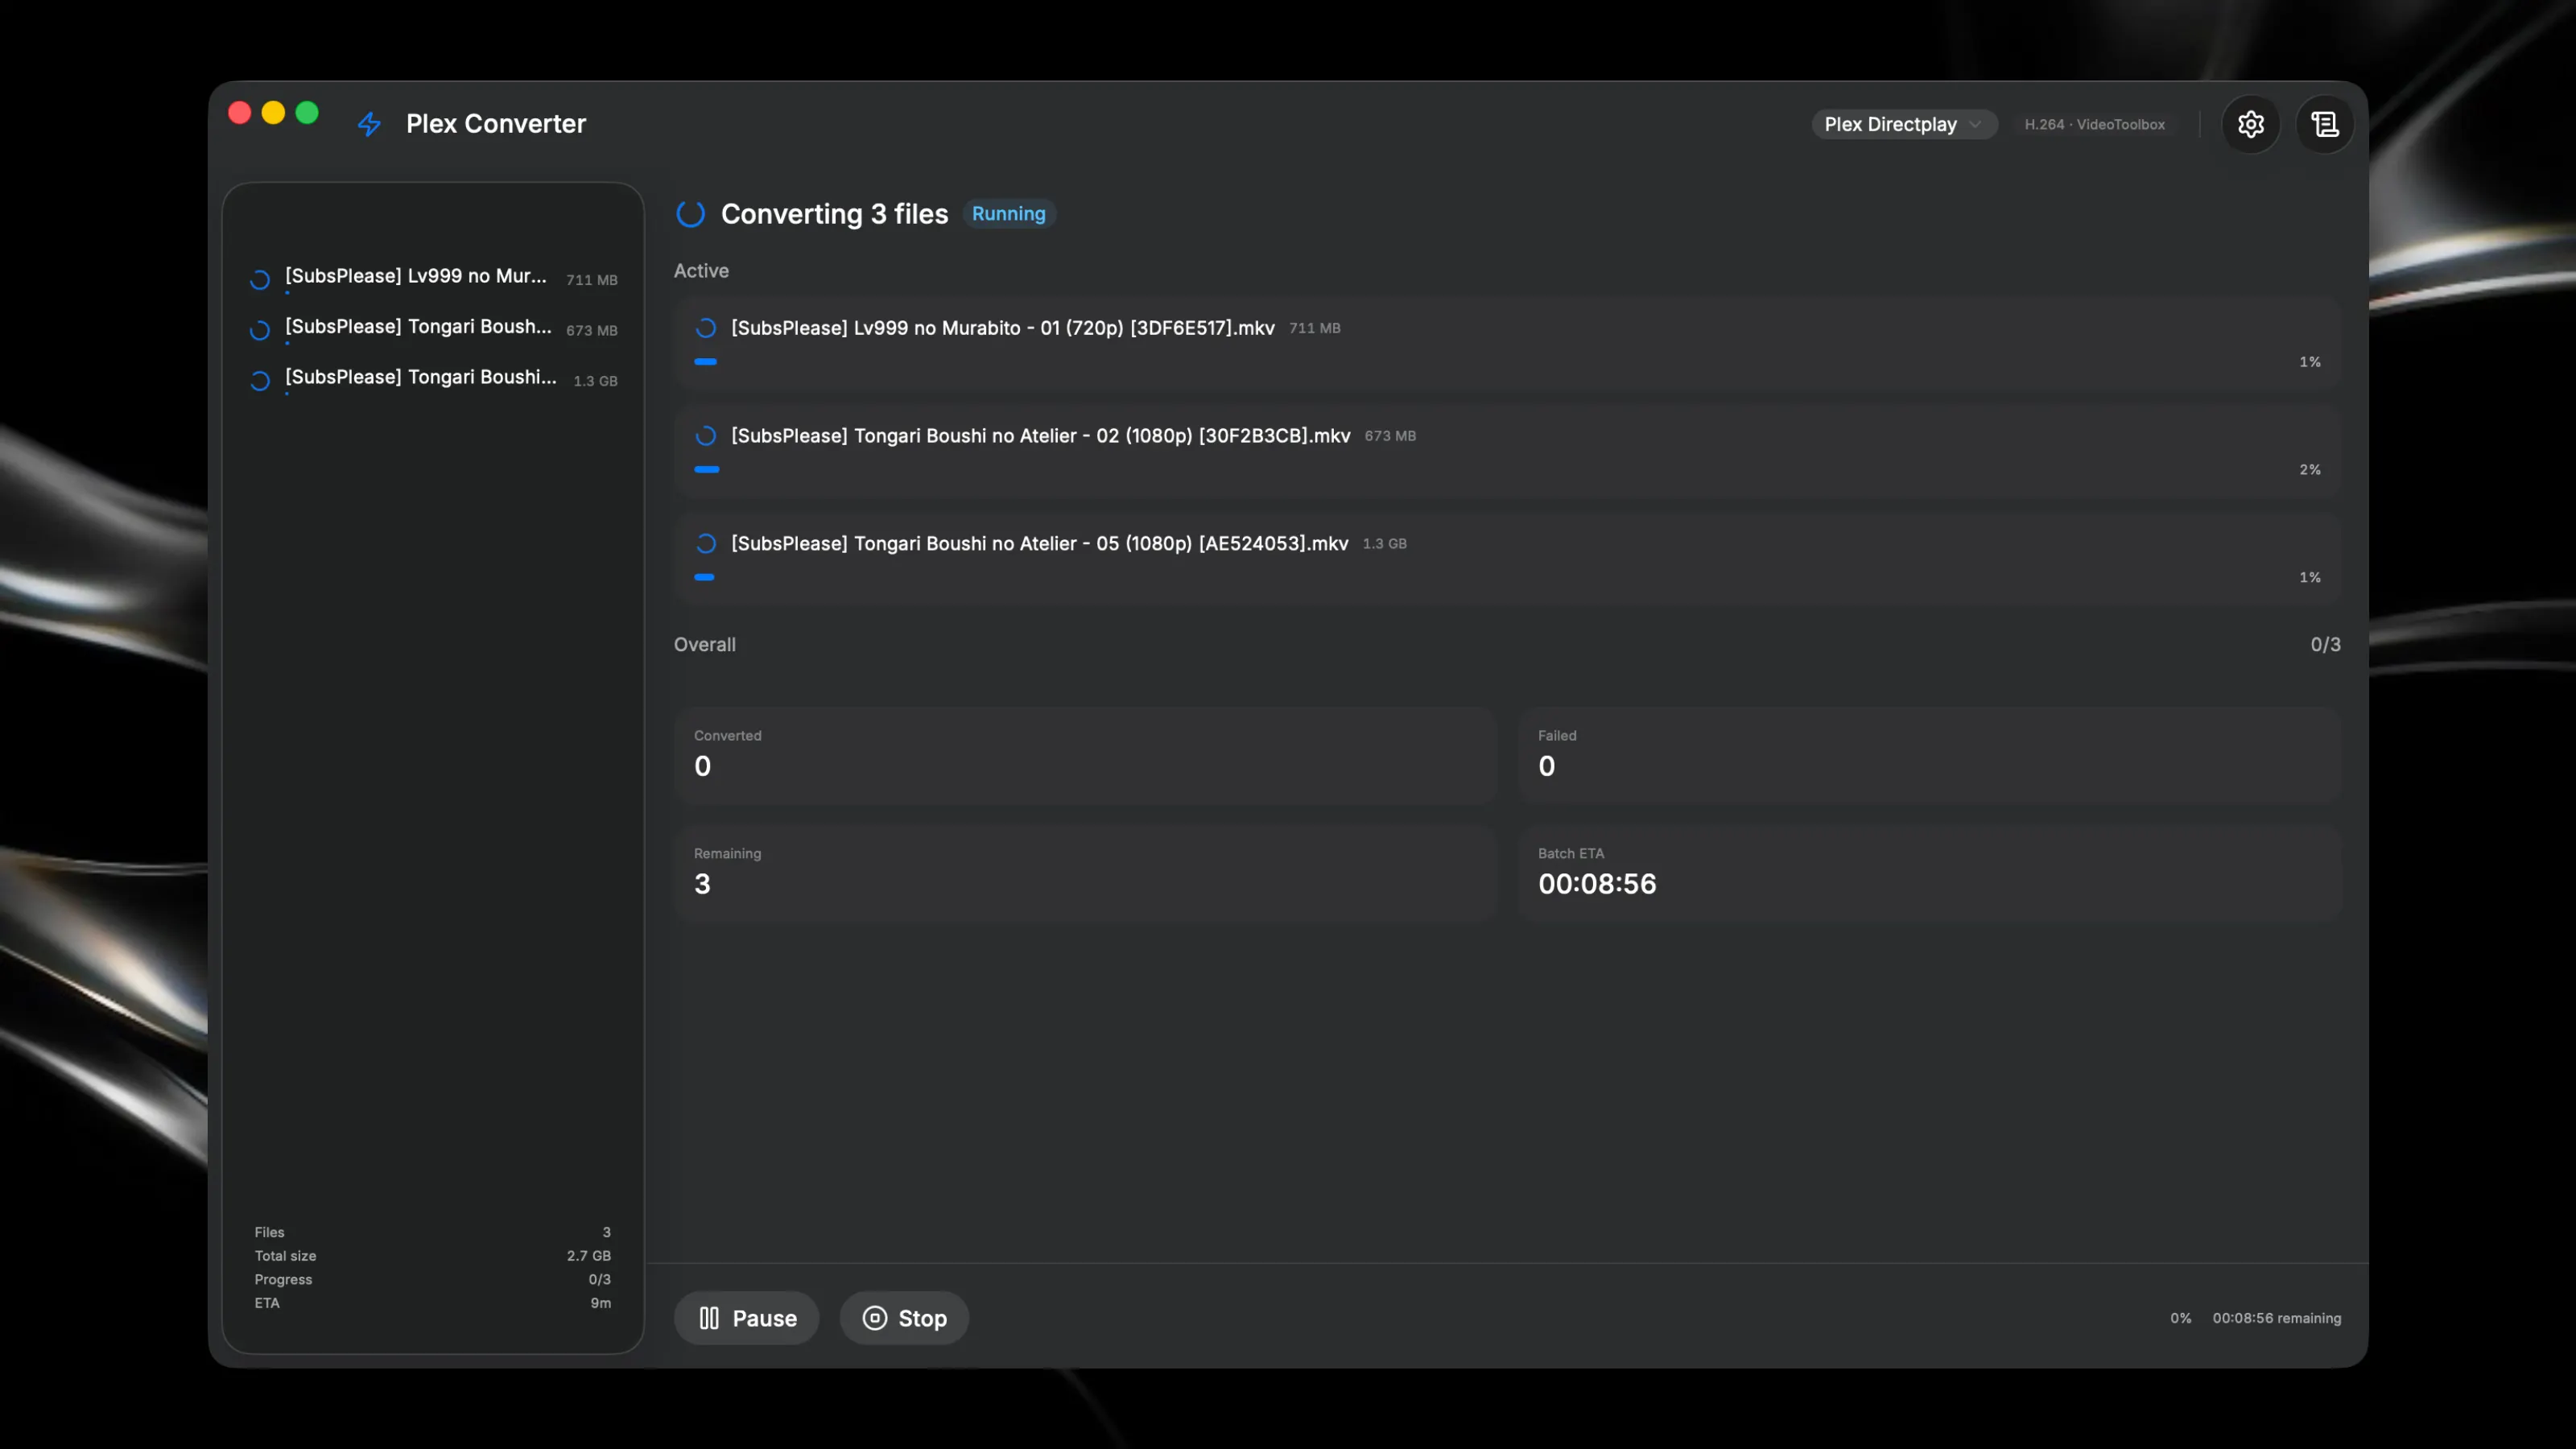Click the Tongari Boushi no Atelier - 05 filename
Image resolution: width=2576 pixels, height=1449 pixels.
[x=1040, y=544]
